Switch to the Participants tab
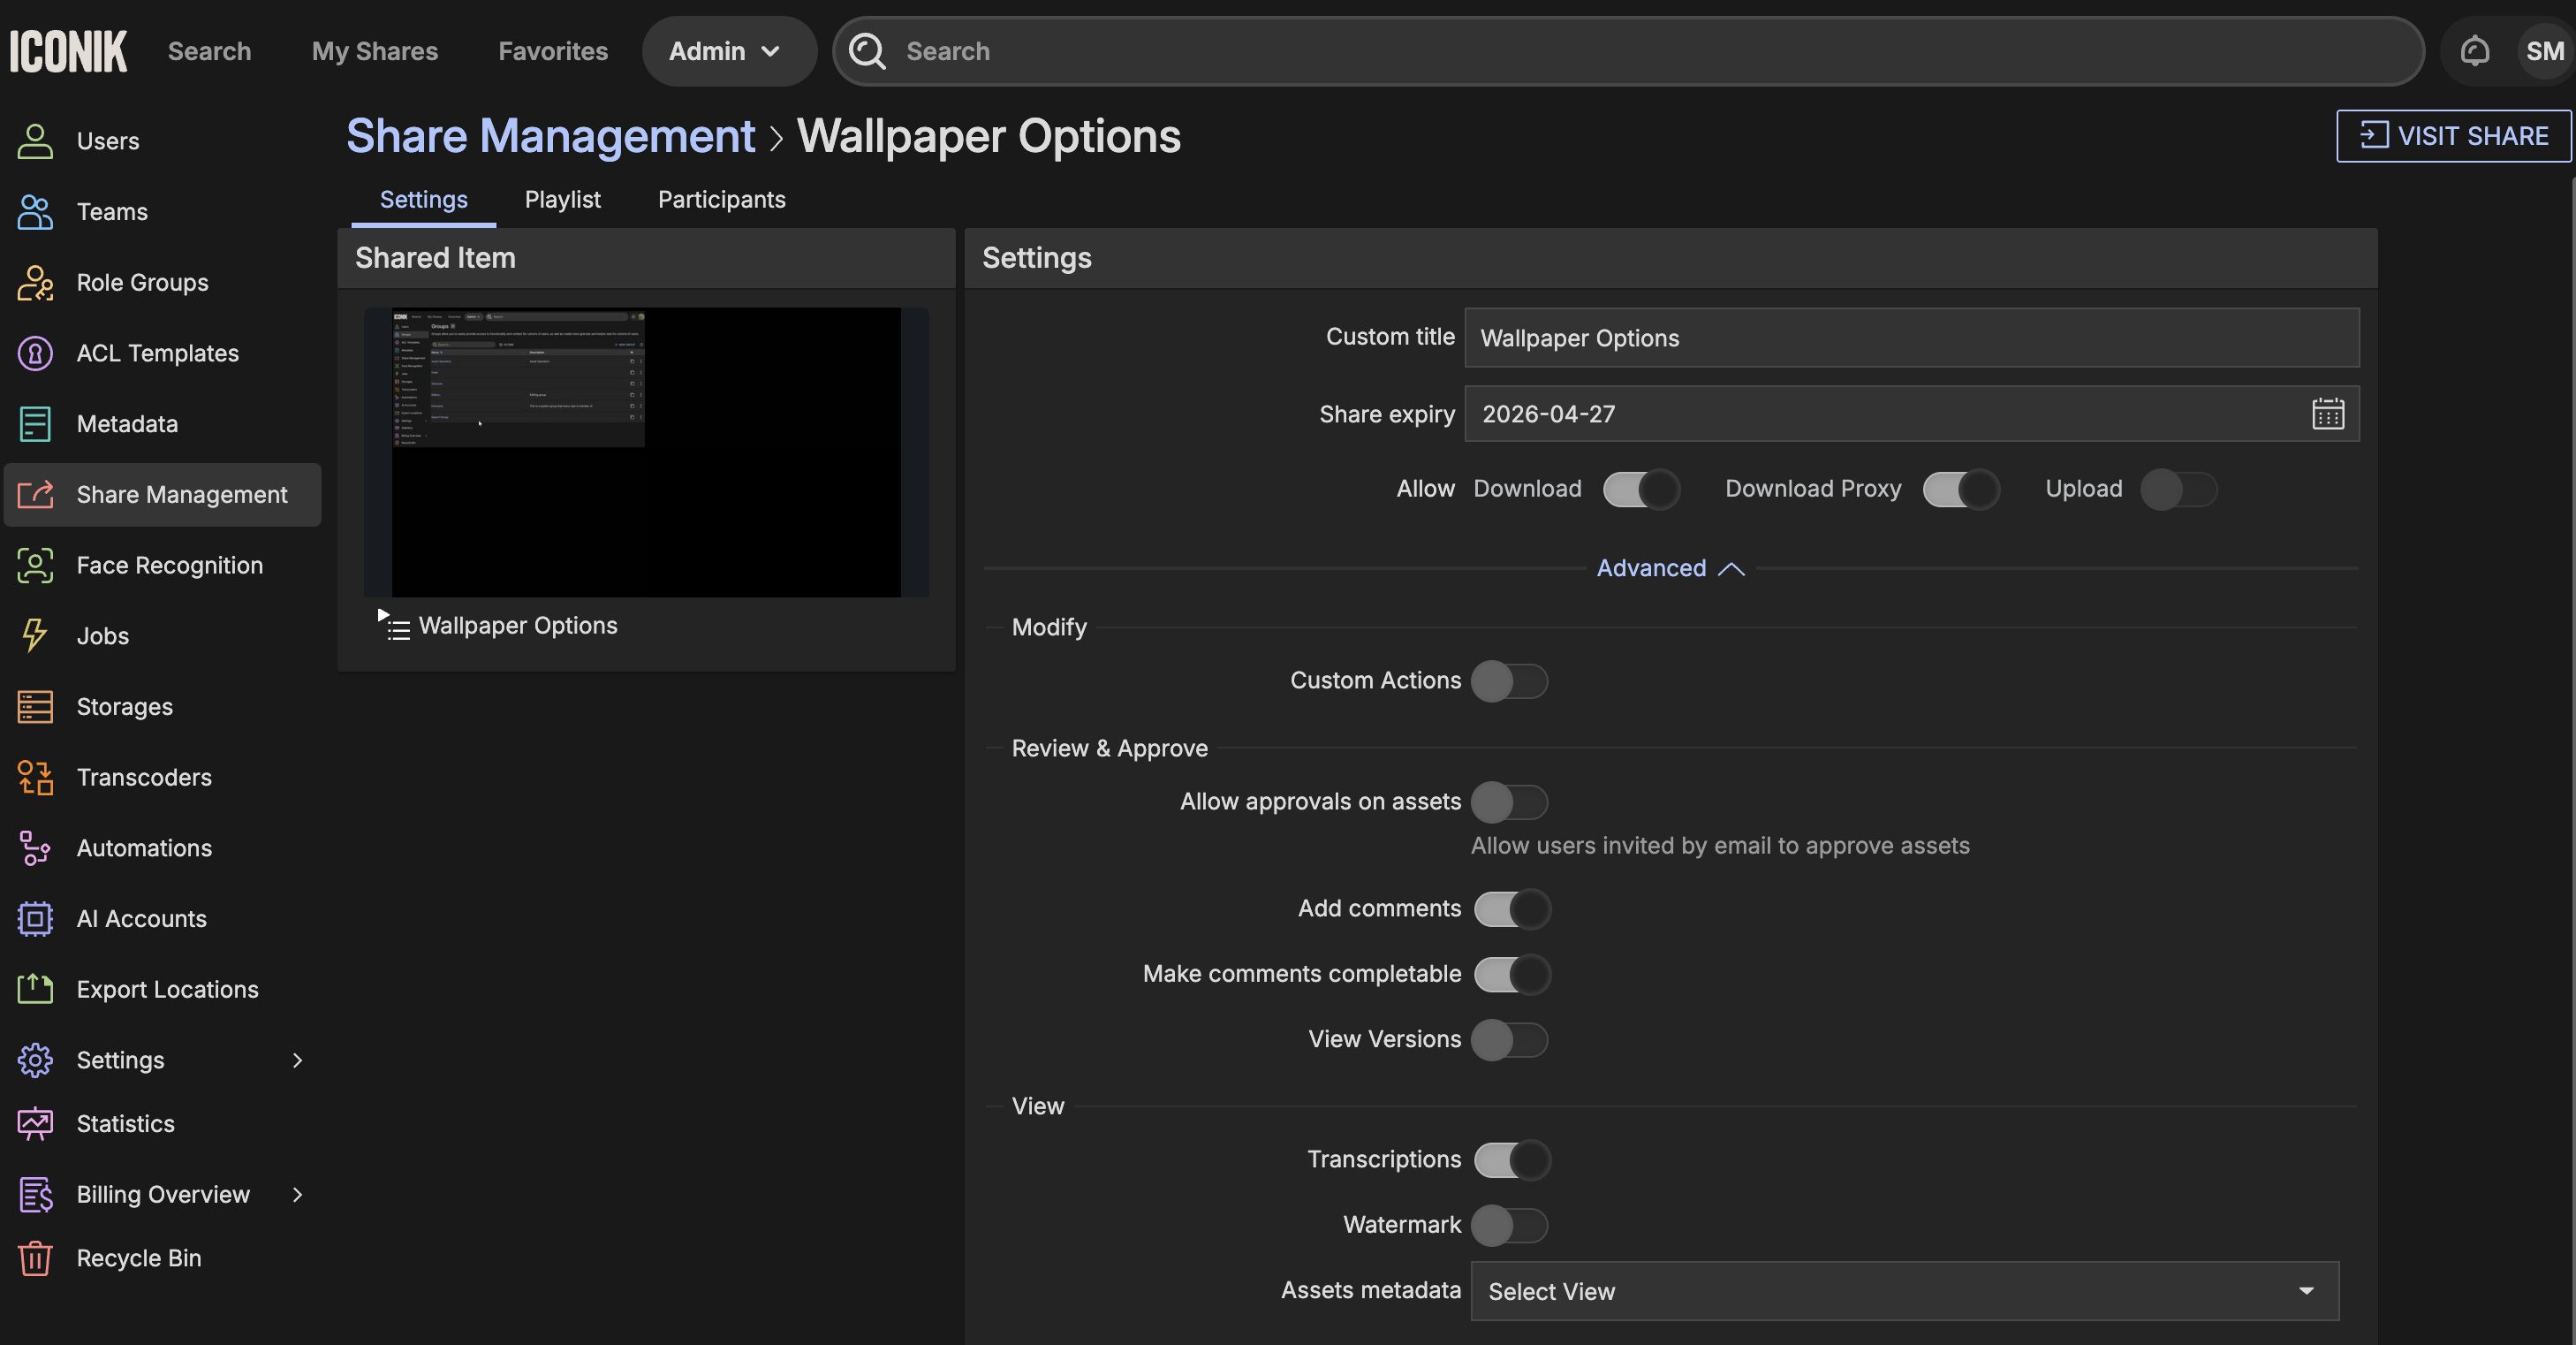The width and height of the screenshot is (2576, 1345). 721,199
